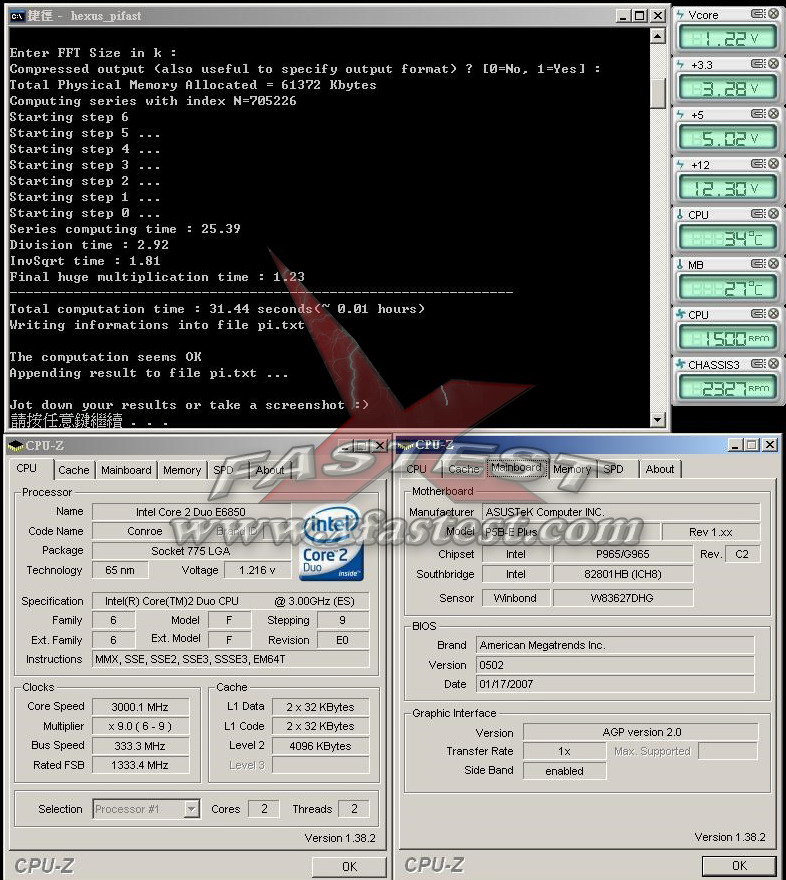Open the settings icon on the Vcore monitor
This screenshot has height=880, width=786.
758,14
